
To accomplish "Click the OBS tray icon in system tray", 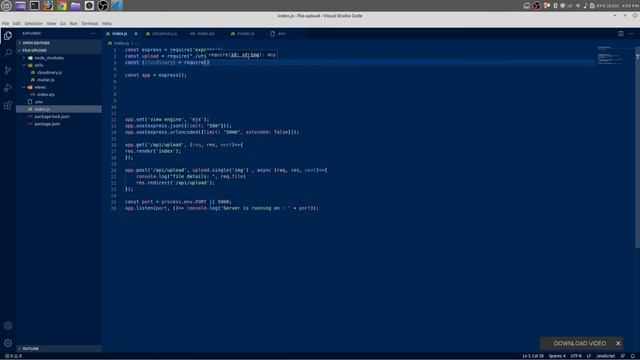I will tap(536, 6).
